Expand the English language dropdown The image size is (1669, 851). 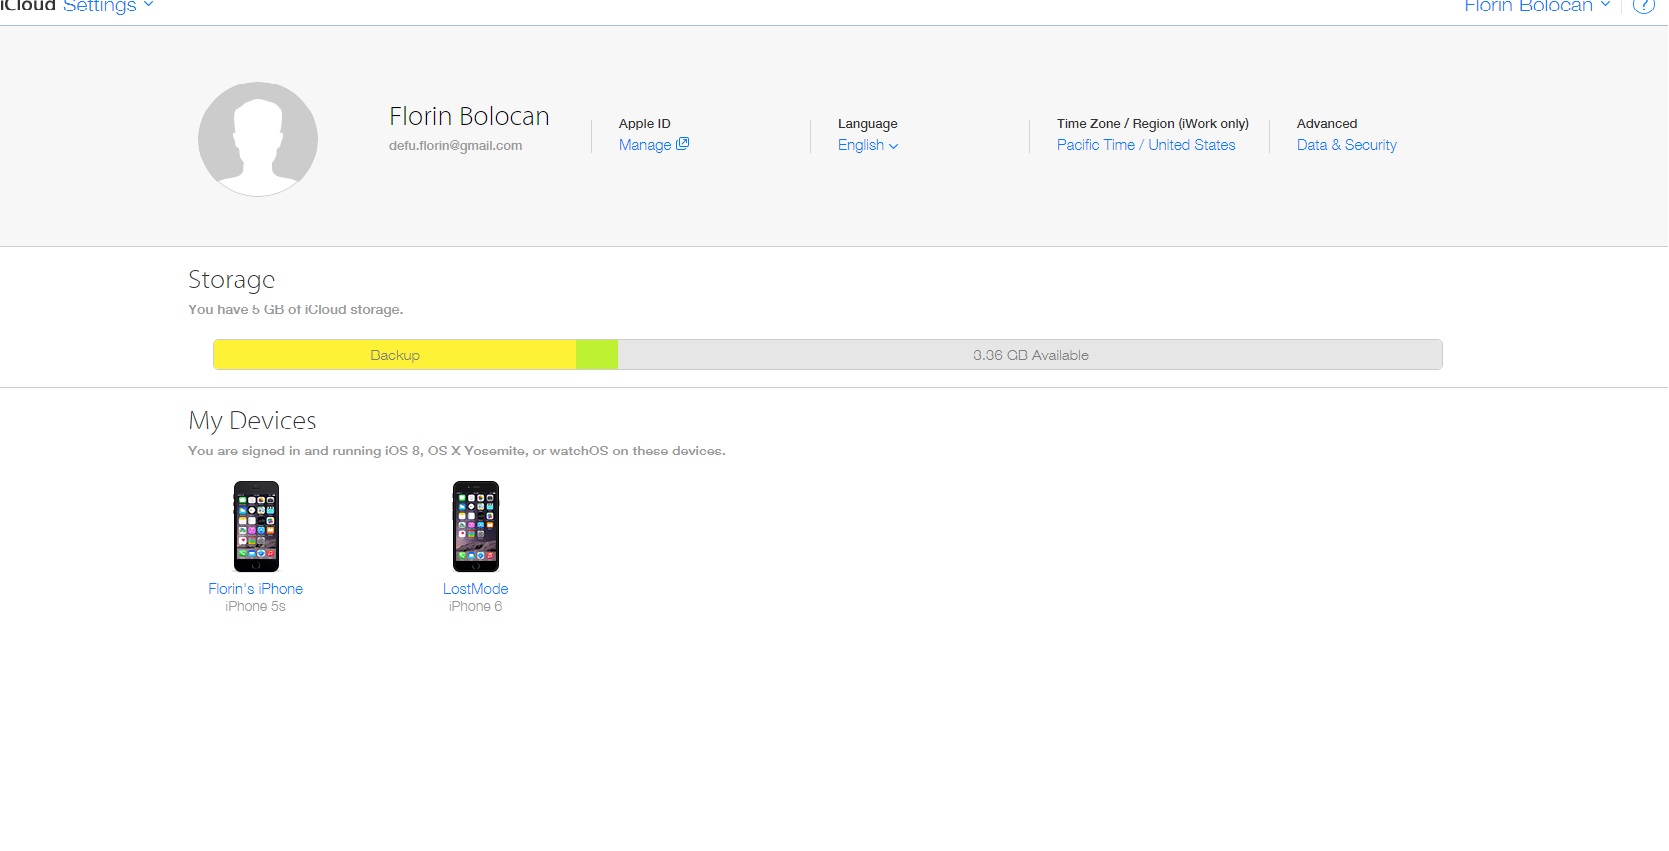click(868, 145)
